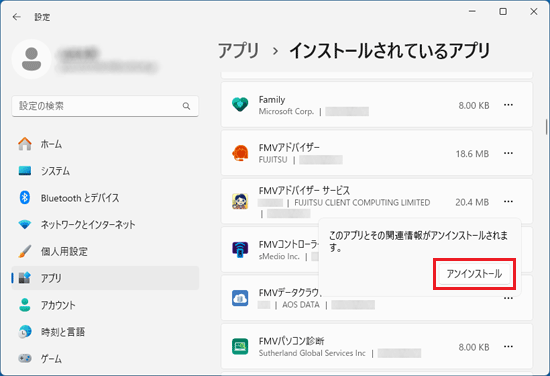
Task: Select アプリ in the sidebar
Action: [x=105, y=278]
